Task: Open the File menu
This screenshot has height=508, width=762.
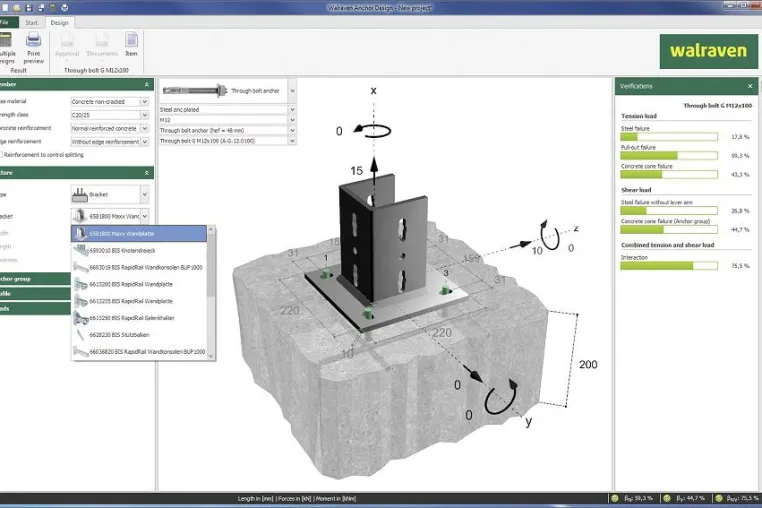Action: (x=6, y=22)
